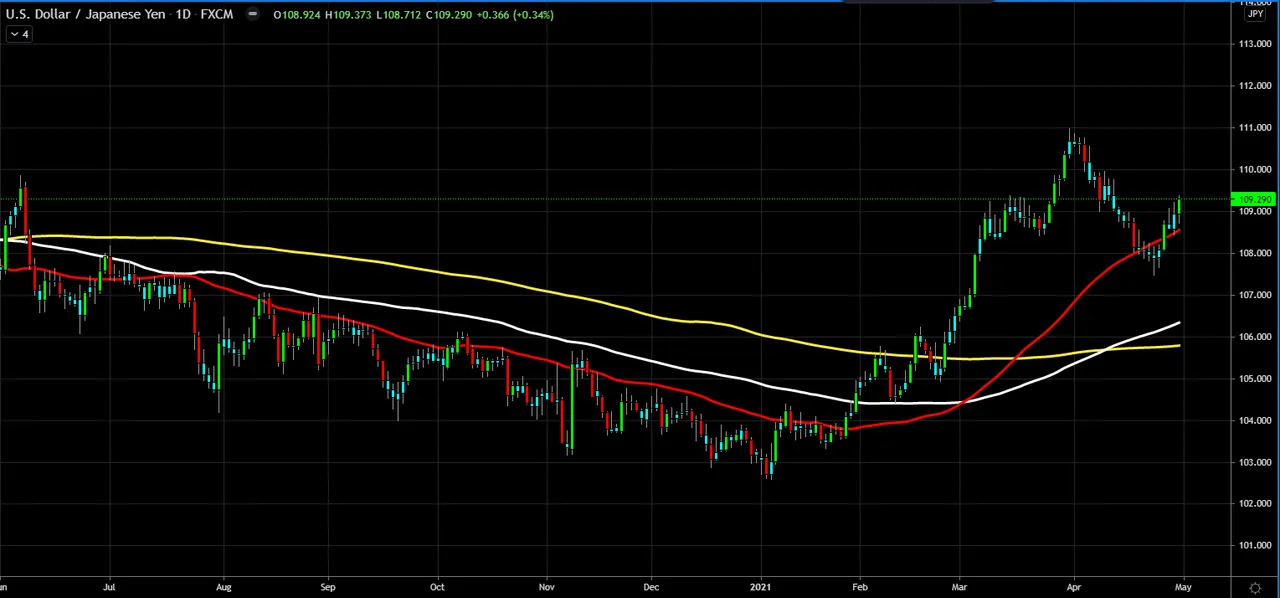Click the chart settings gear icon

pos(1255,588)
